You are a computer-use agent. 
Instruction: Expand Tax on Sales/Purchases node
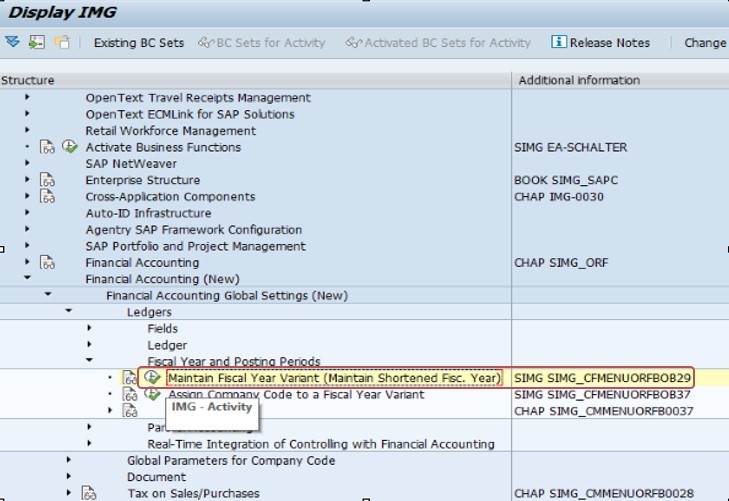point(68,493)
